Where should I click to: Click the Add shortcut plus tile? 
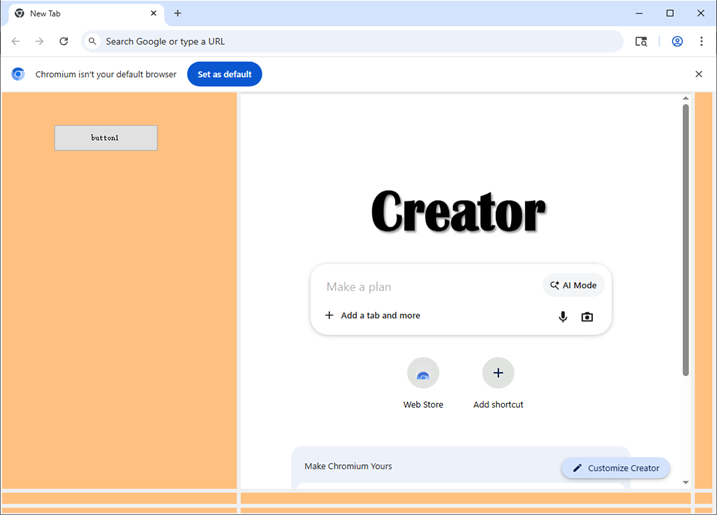click(x=498, y=383)
